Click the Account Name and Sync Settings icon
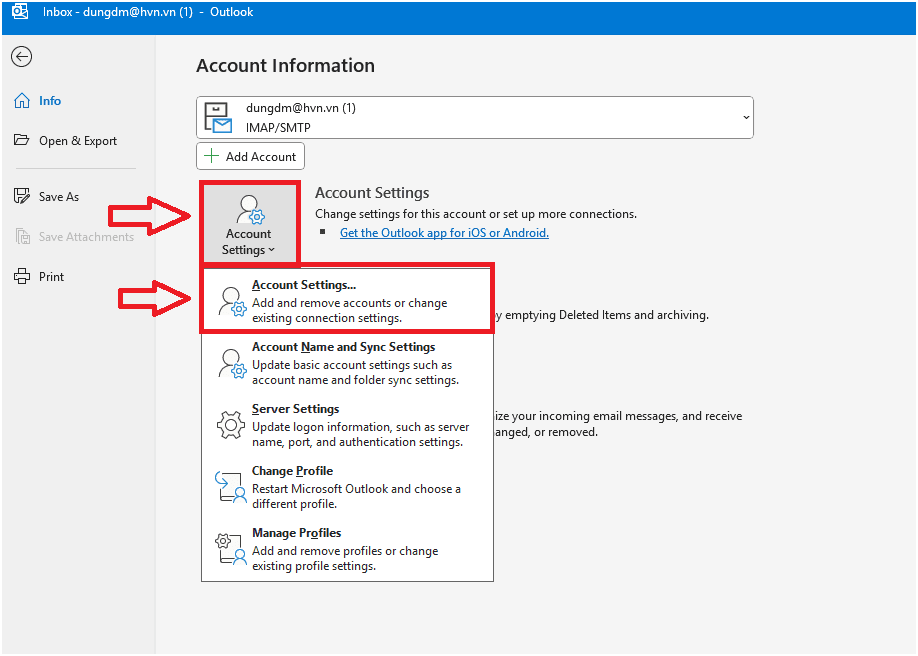Screen dimensions: 918x656 click(x=232, y=363)
